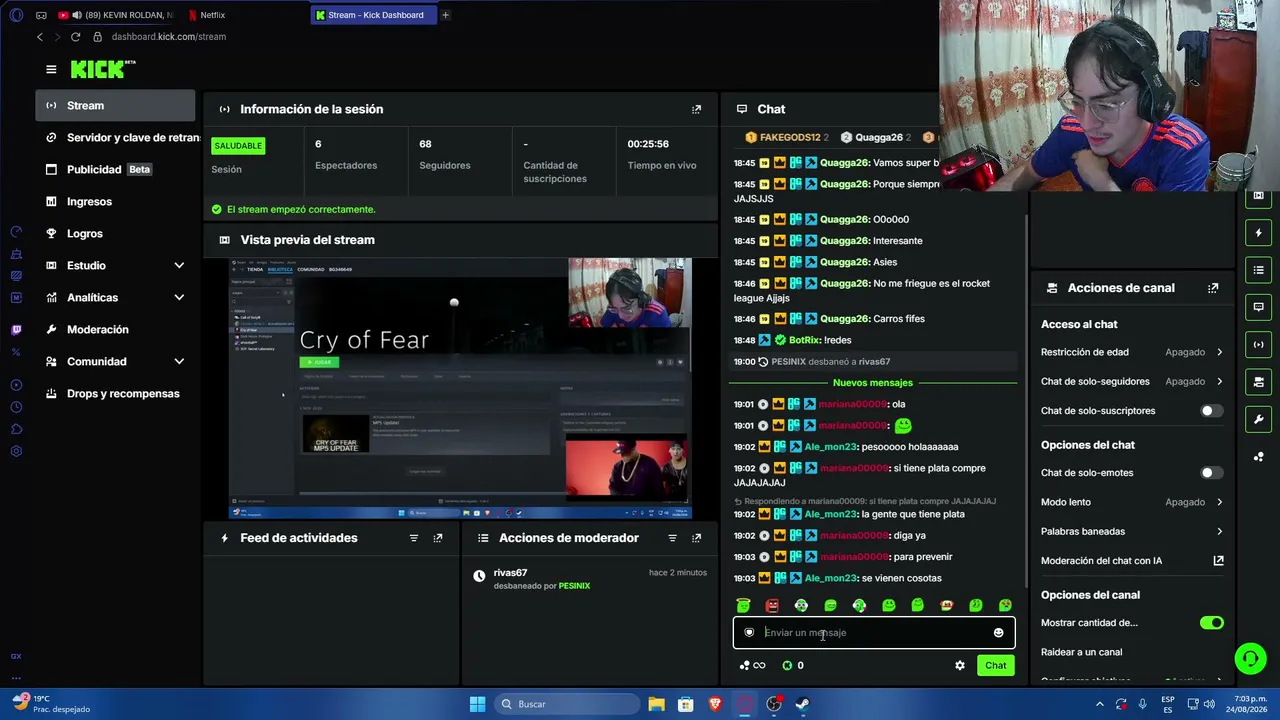The image size is (1280, 720).
Task: Click Nuevos mensajes divider to jump down
Action: pyautogui.click(x=873, y=383)
